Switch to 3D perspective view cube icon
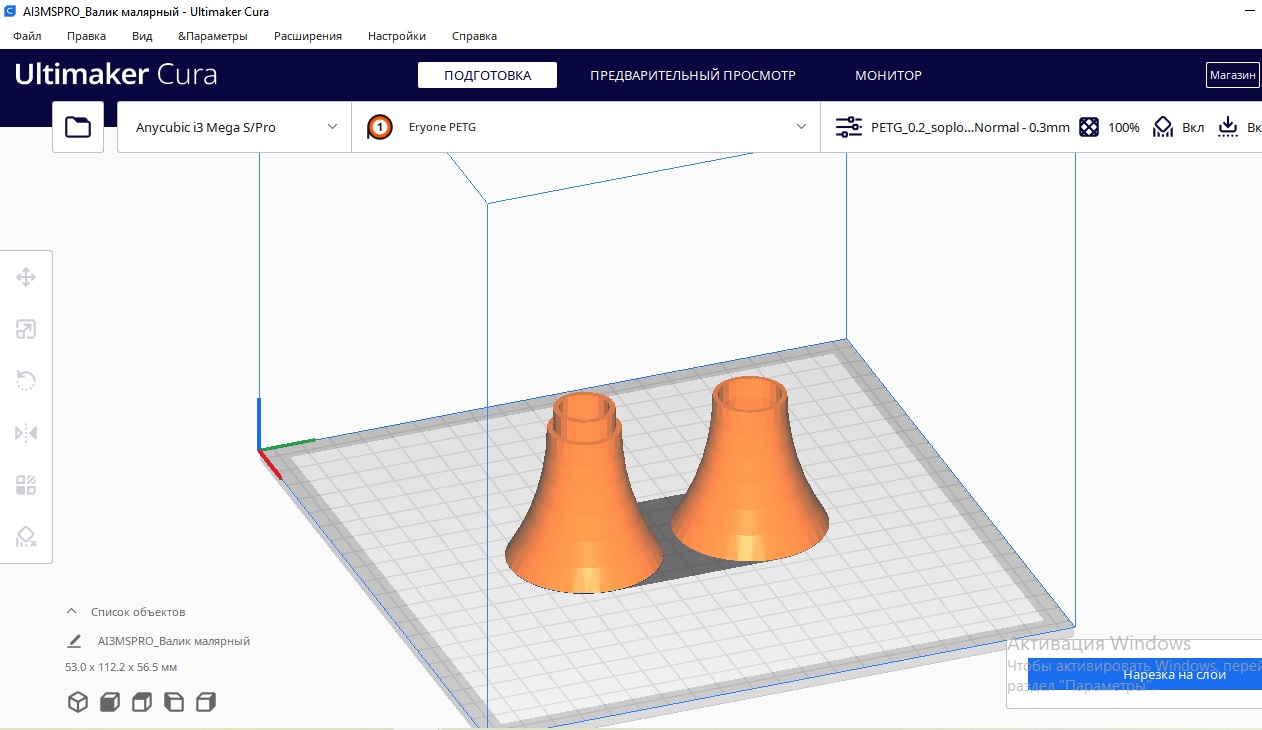 (x=78, y=702)
